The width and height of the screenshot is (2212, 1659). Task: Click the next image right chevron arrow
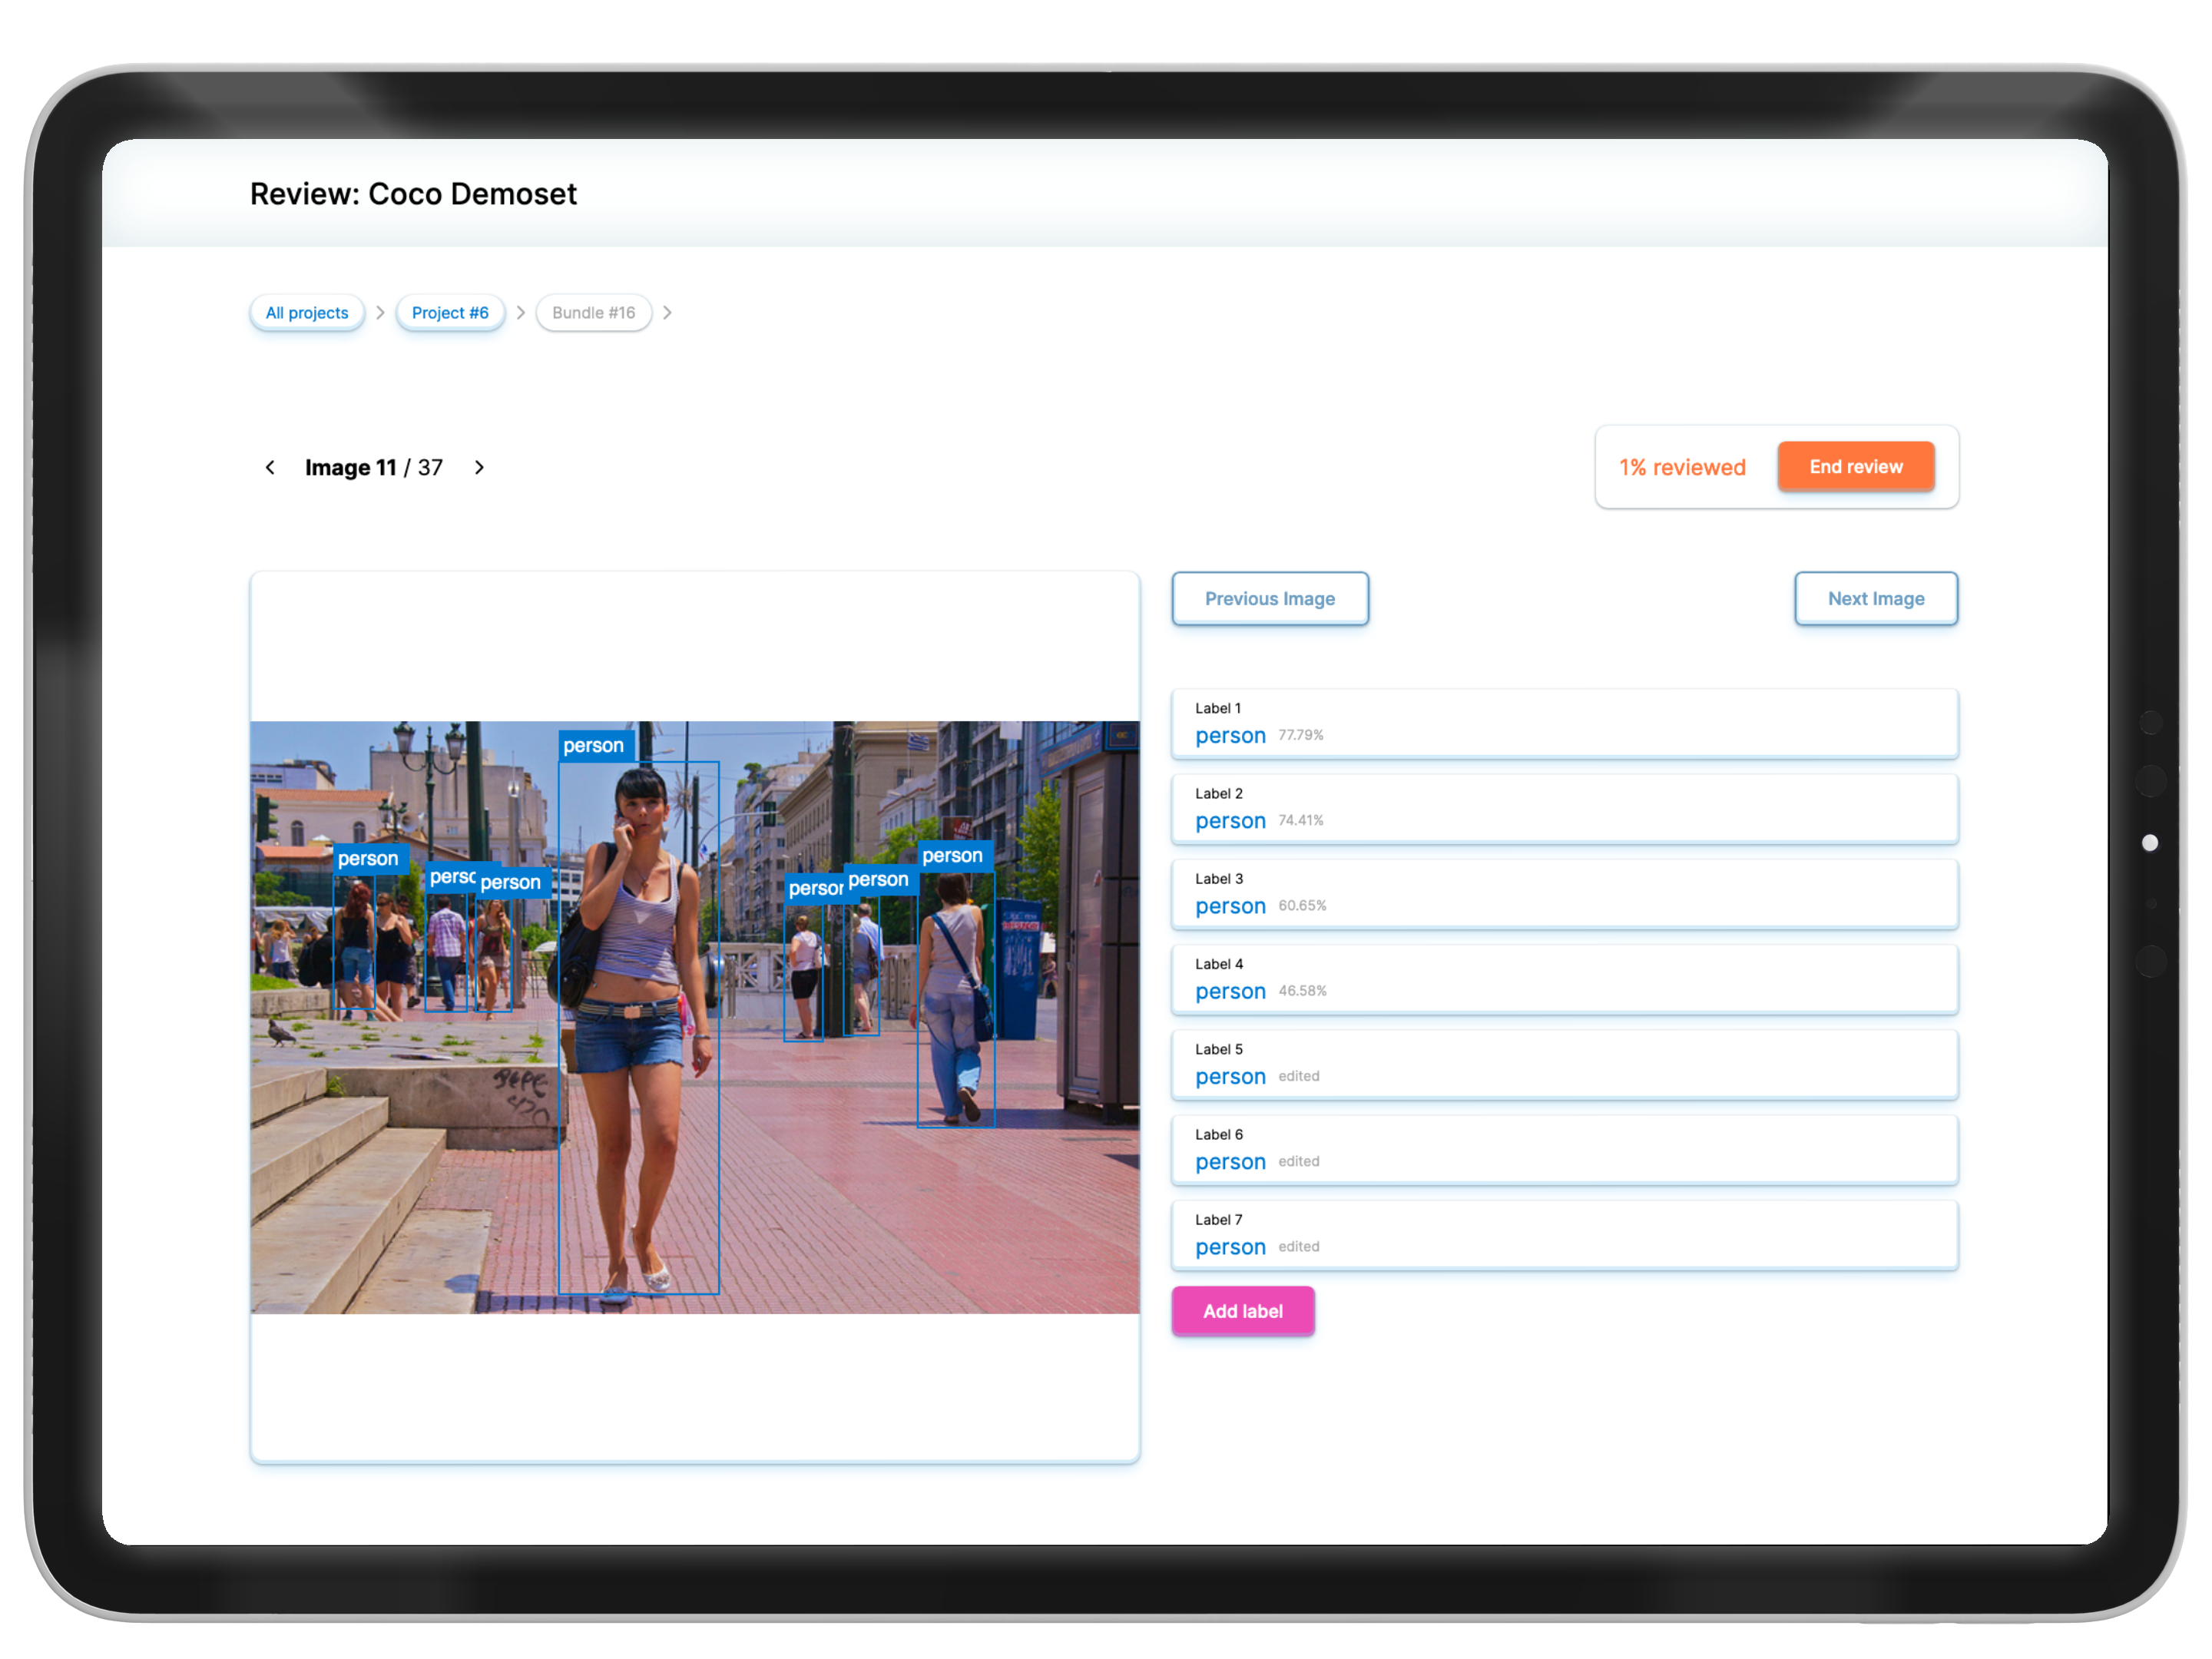tap(479, 467)
